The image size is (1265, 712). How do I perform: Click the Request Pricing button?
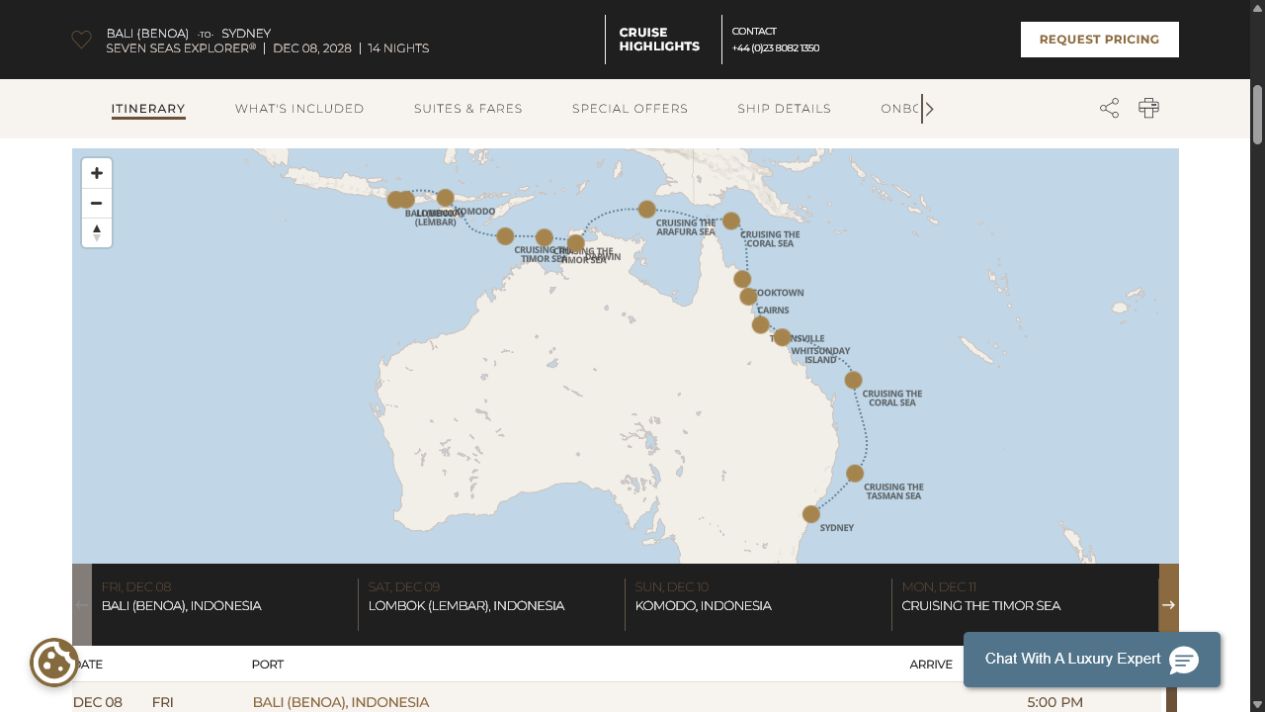(x=1099, y=40)
